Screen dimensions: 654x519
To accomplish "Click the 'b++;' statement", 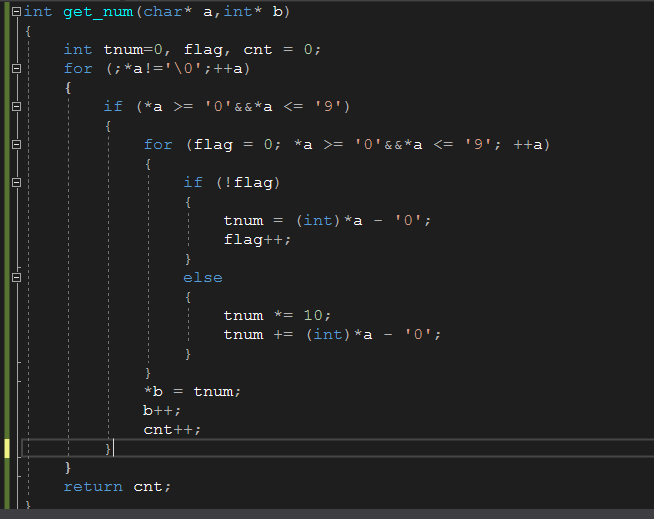I will [x=162, y=411].
